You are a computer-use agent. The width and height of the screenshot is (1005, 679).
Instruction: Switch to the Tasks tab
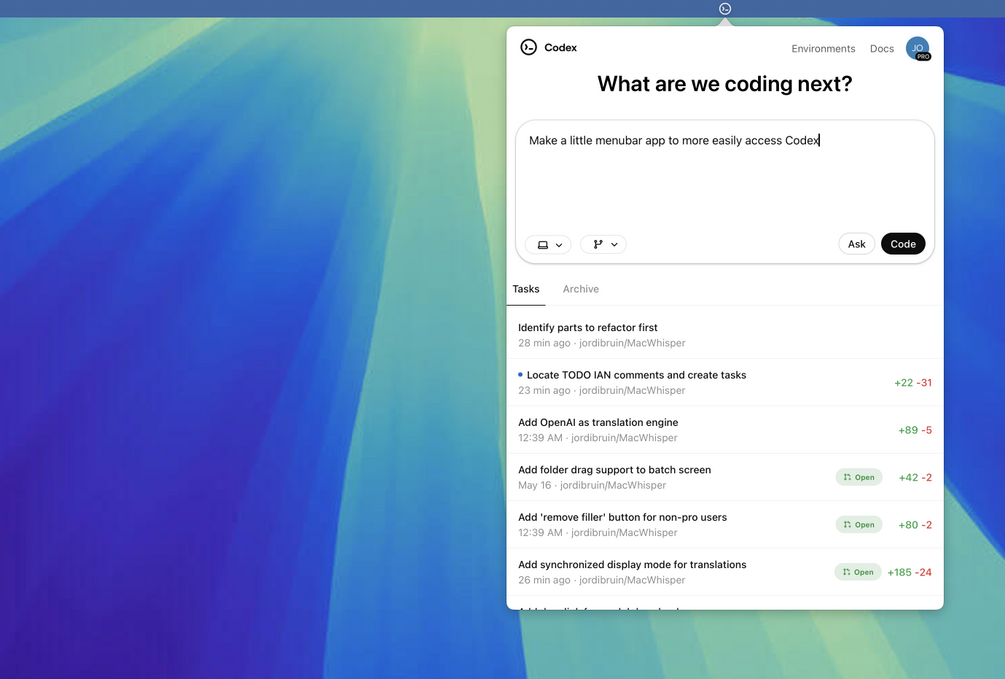[526, 289]
